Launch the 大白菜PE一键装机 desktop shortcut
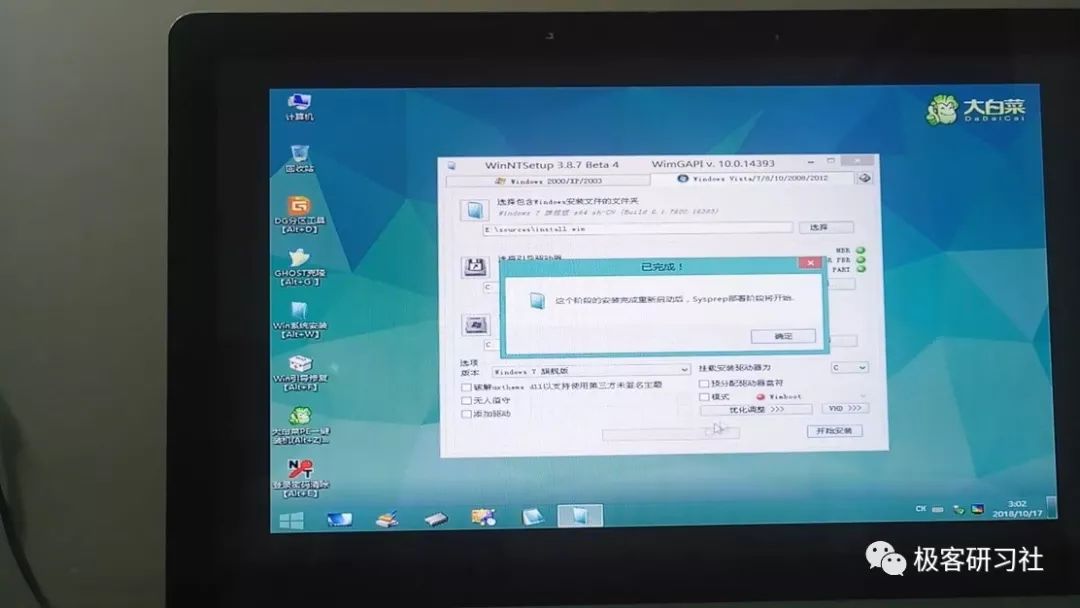 pos(300,425)
